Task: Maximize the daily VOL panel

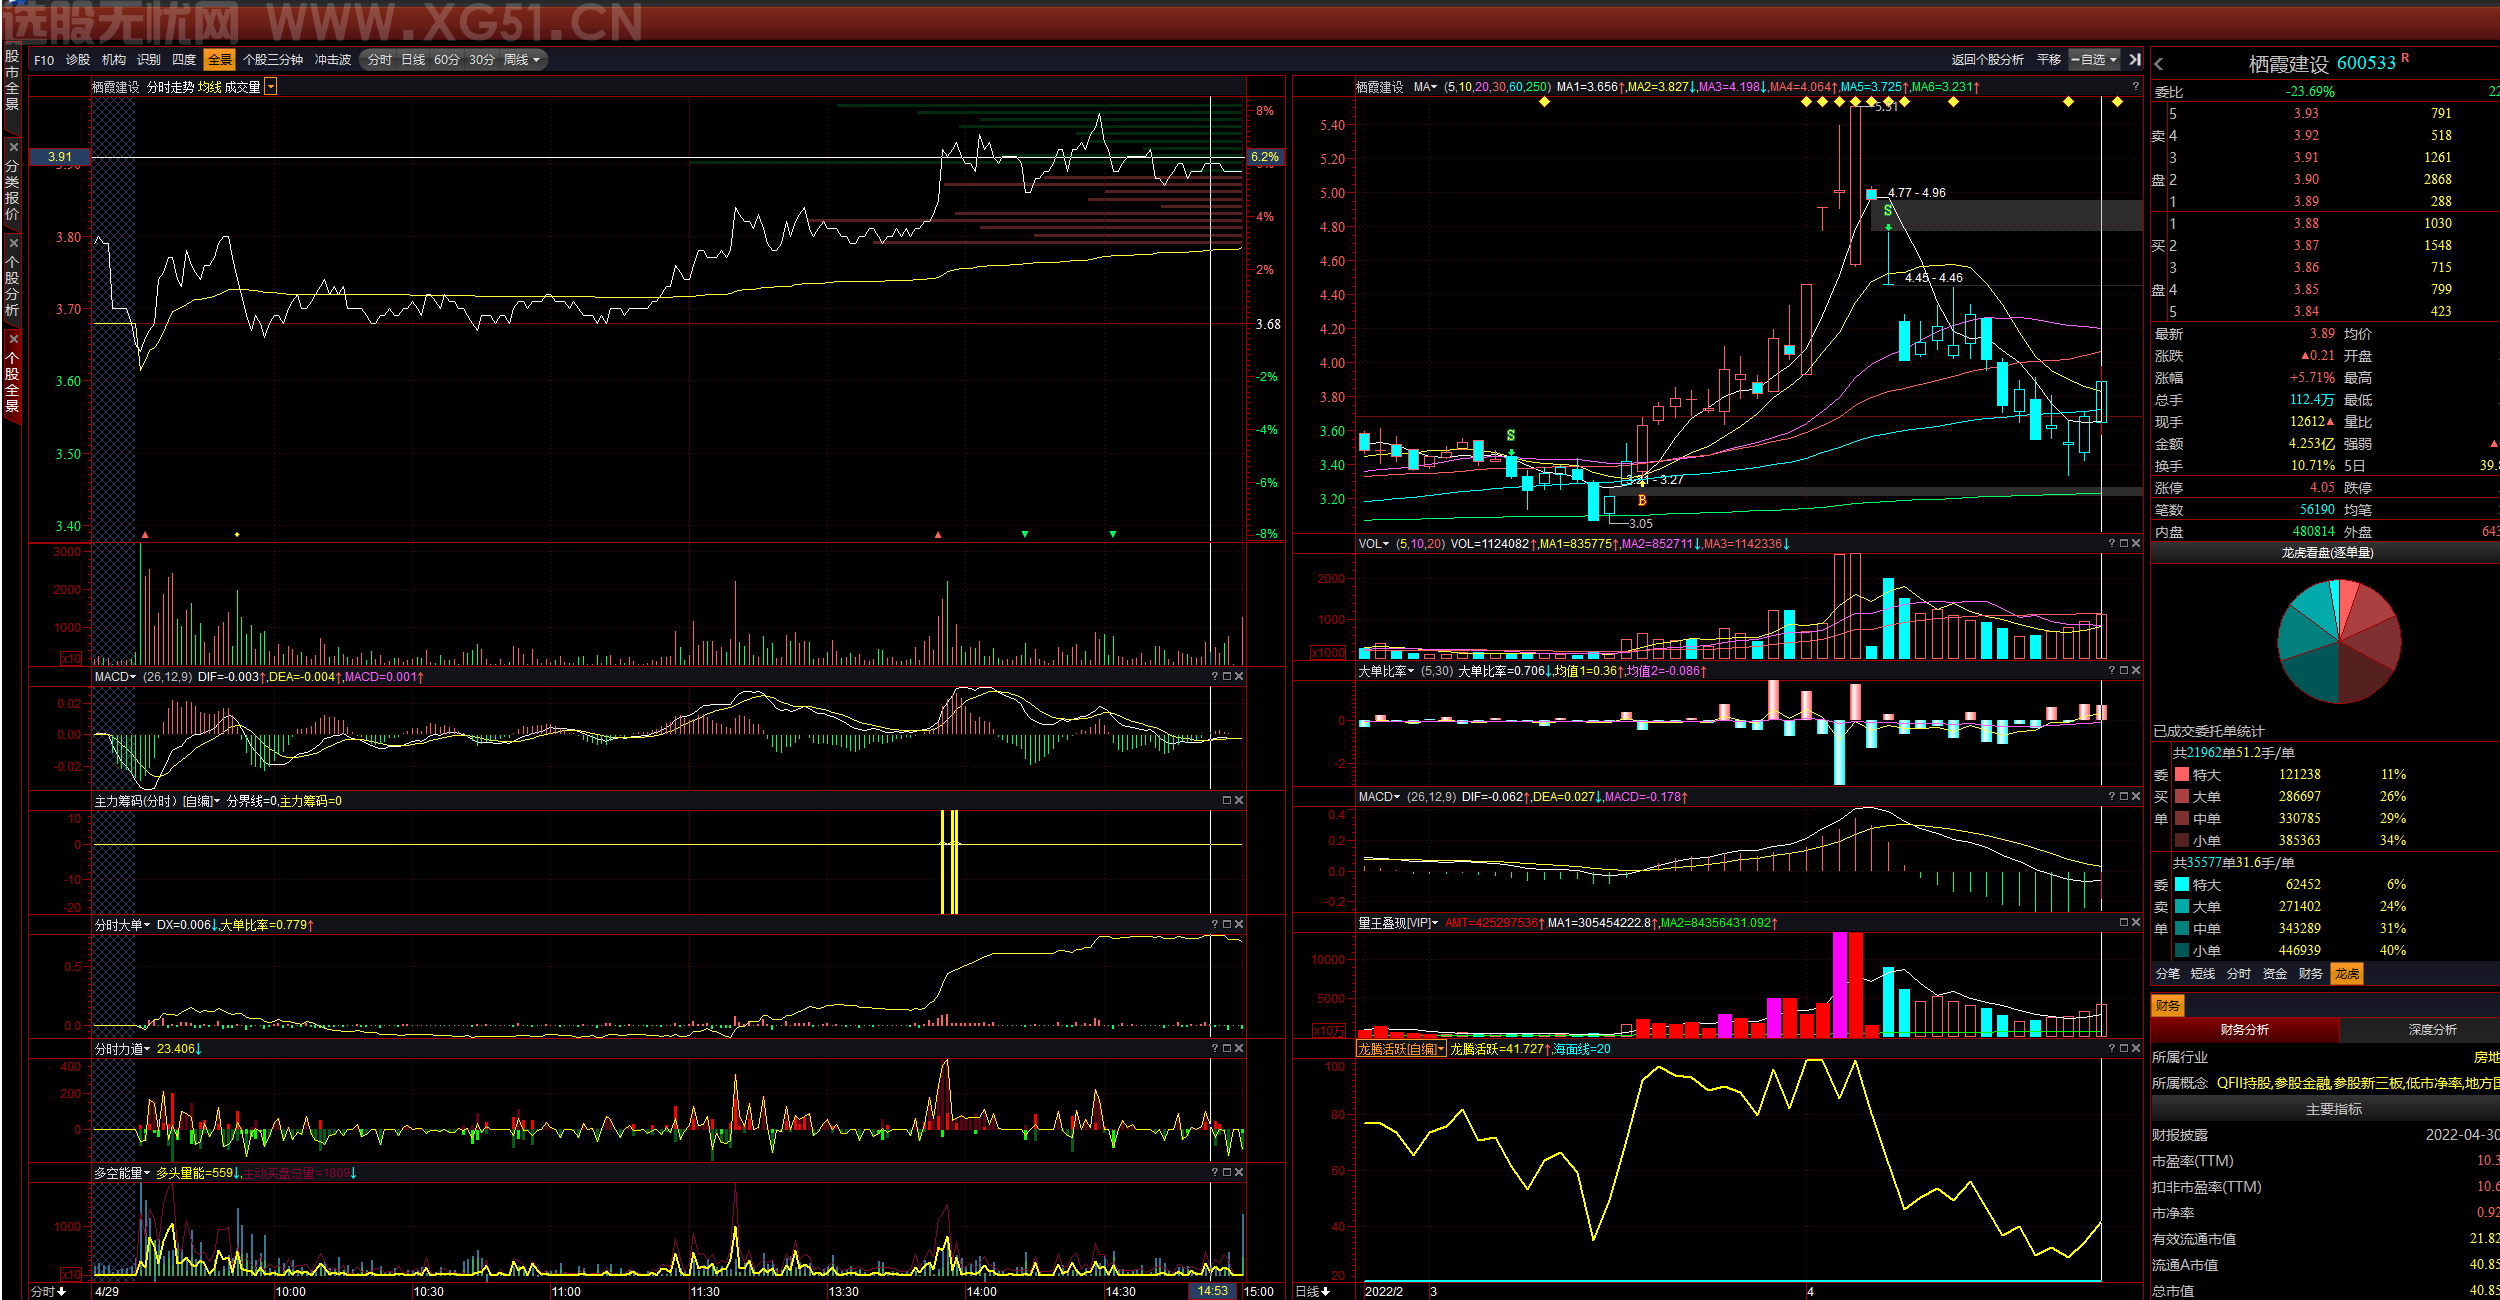Action: pos(2124,544)
